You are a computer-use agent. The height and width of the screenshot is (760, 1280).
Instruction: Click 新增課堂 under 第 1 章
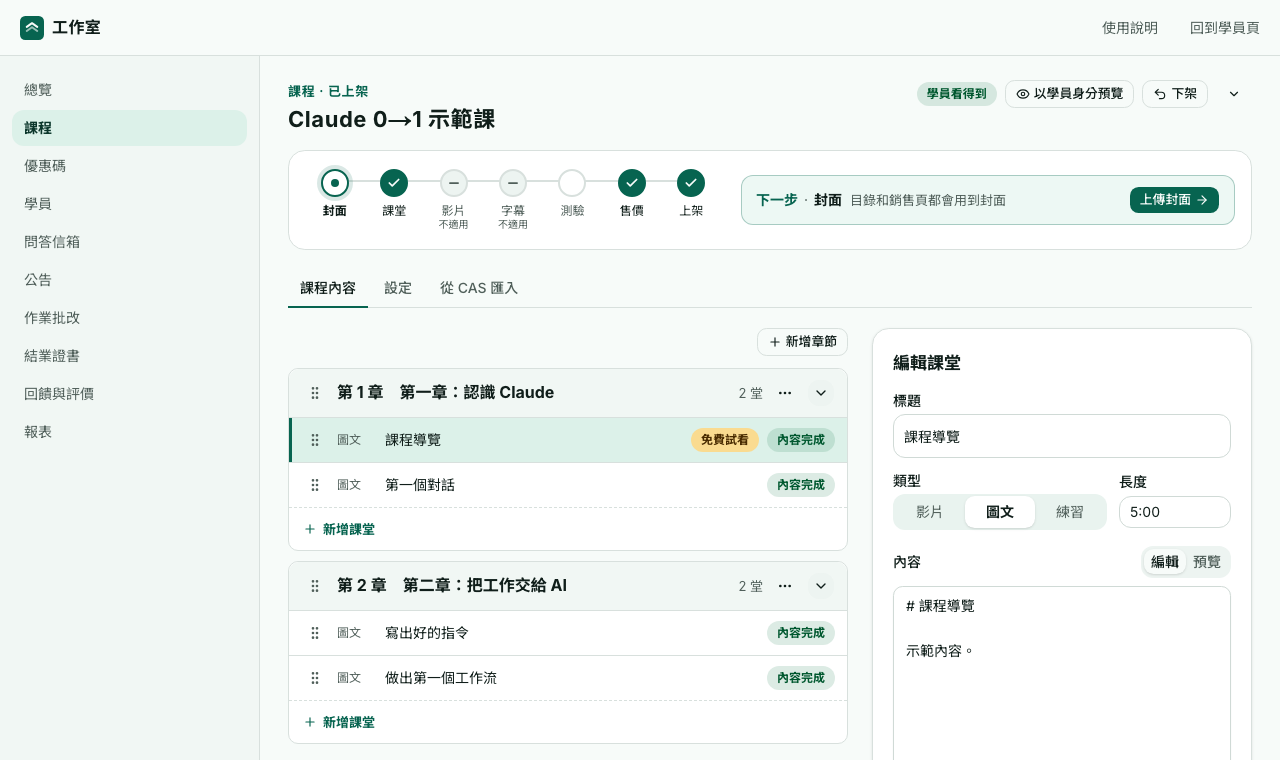[339, 529]
